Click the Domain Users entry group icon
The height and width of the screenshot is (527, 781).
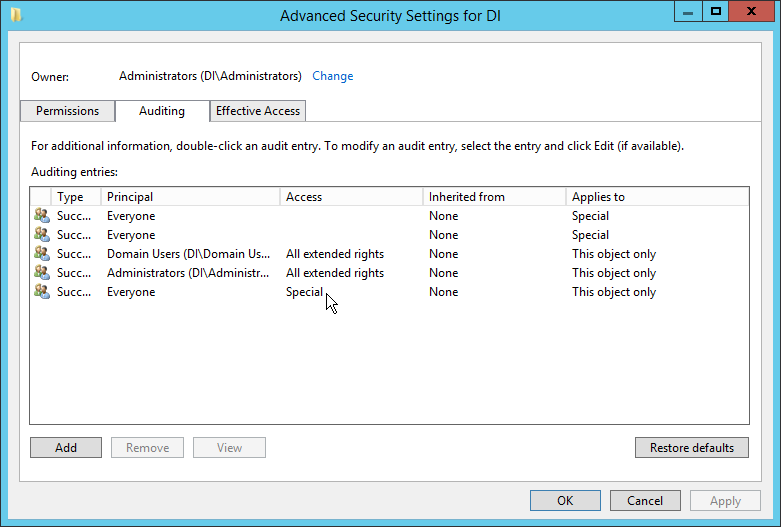click(x=41, y=254)
